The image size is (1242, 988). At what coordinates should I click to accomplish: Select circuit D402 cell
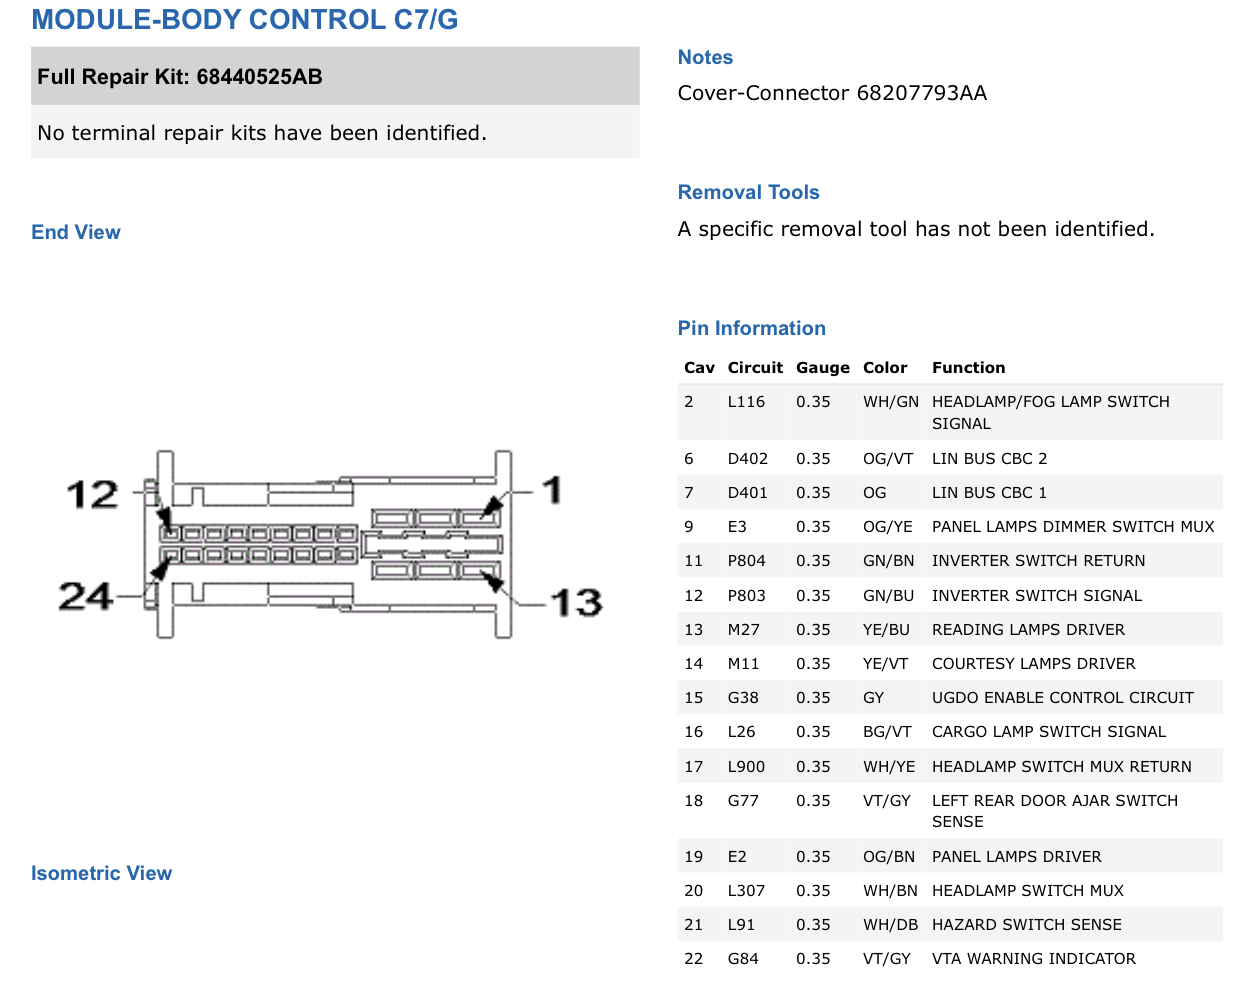(748, 459)
